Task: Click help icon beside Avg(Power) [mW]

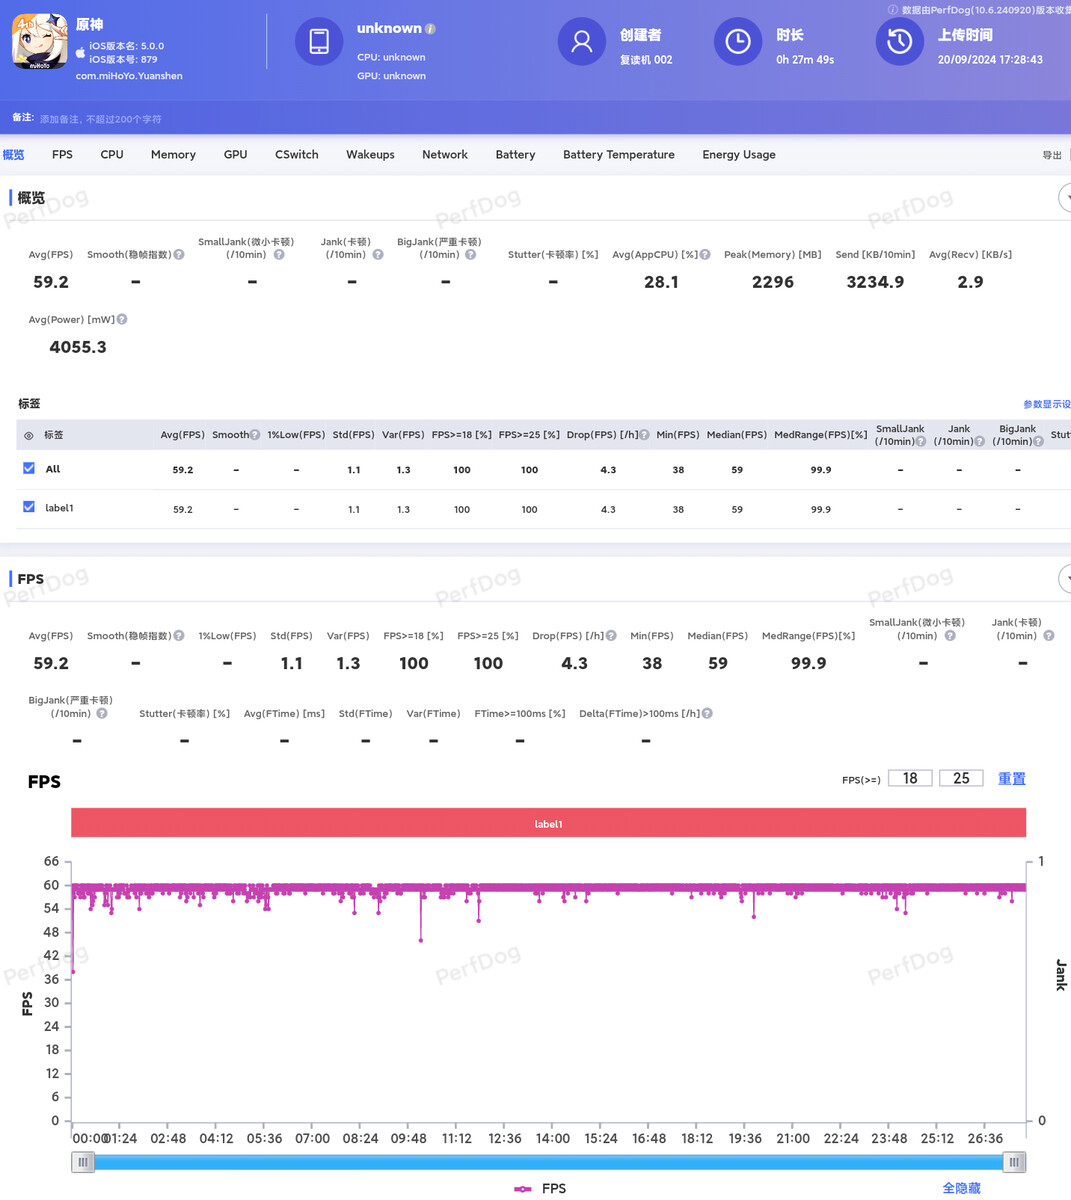Action: (x=122, y=320)
